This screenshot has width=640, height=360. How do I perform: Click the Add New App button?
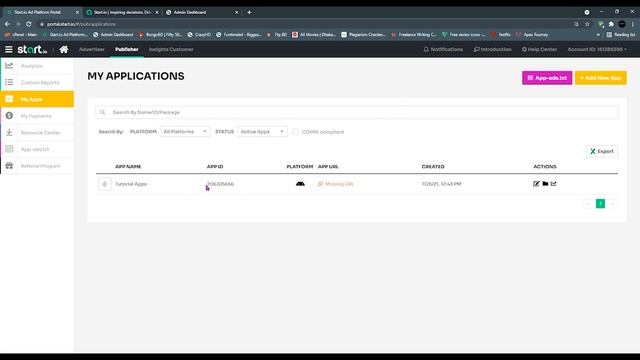(x=600, y=78)
